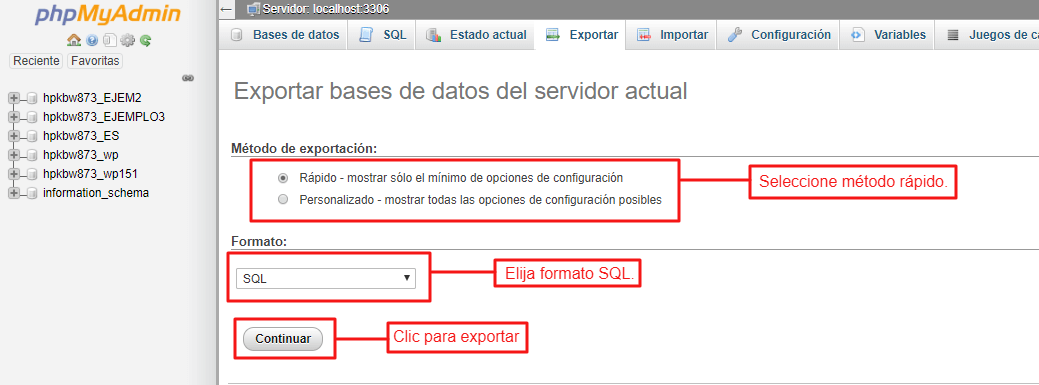1039x385 pixels.
Task: Switch to the Importar tab
Action: (671, 35)
